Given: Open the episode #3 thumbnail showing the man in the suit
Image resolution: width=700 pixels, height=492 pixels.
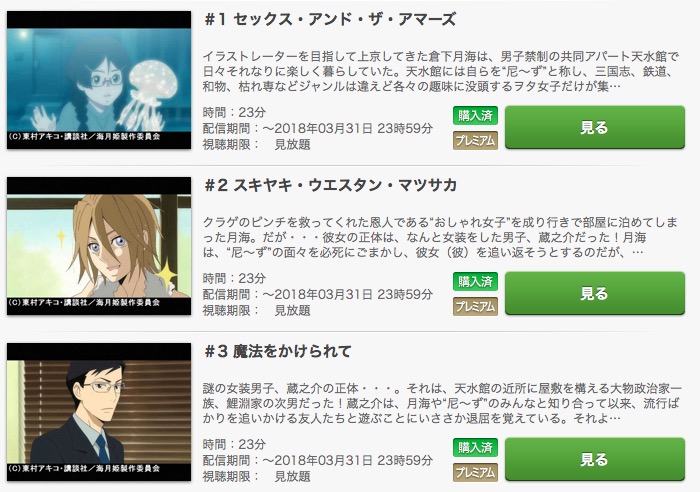Looking at the screenshot, I should point(99,412).
